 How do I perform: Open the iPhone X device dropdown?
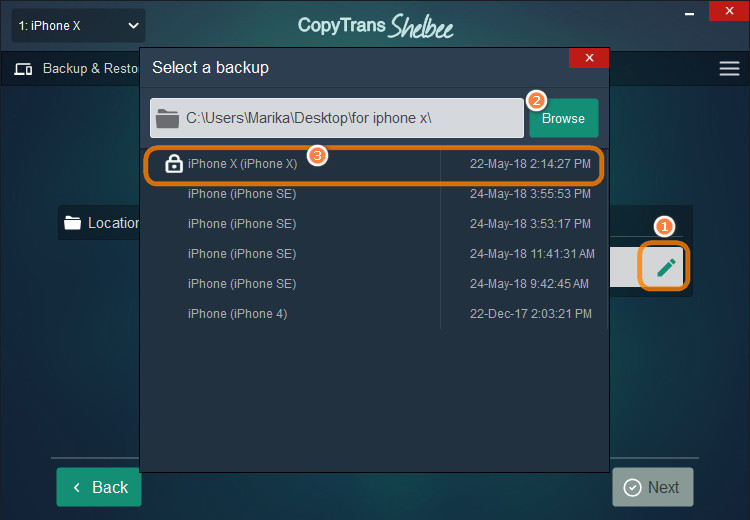tap(78, 26)
